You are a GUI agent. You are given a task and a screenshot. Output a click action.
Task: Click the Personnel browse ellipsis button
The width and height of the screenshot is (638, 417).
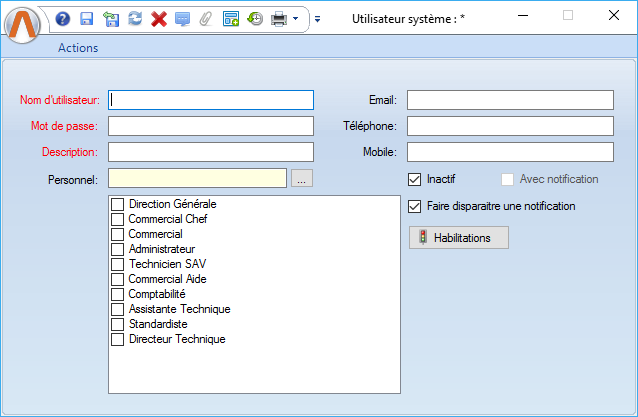(302, 179)
